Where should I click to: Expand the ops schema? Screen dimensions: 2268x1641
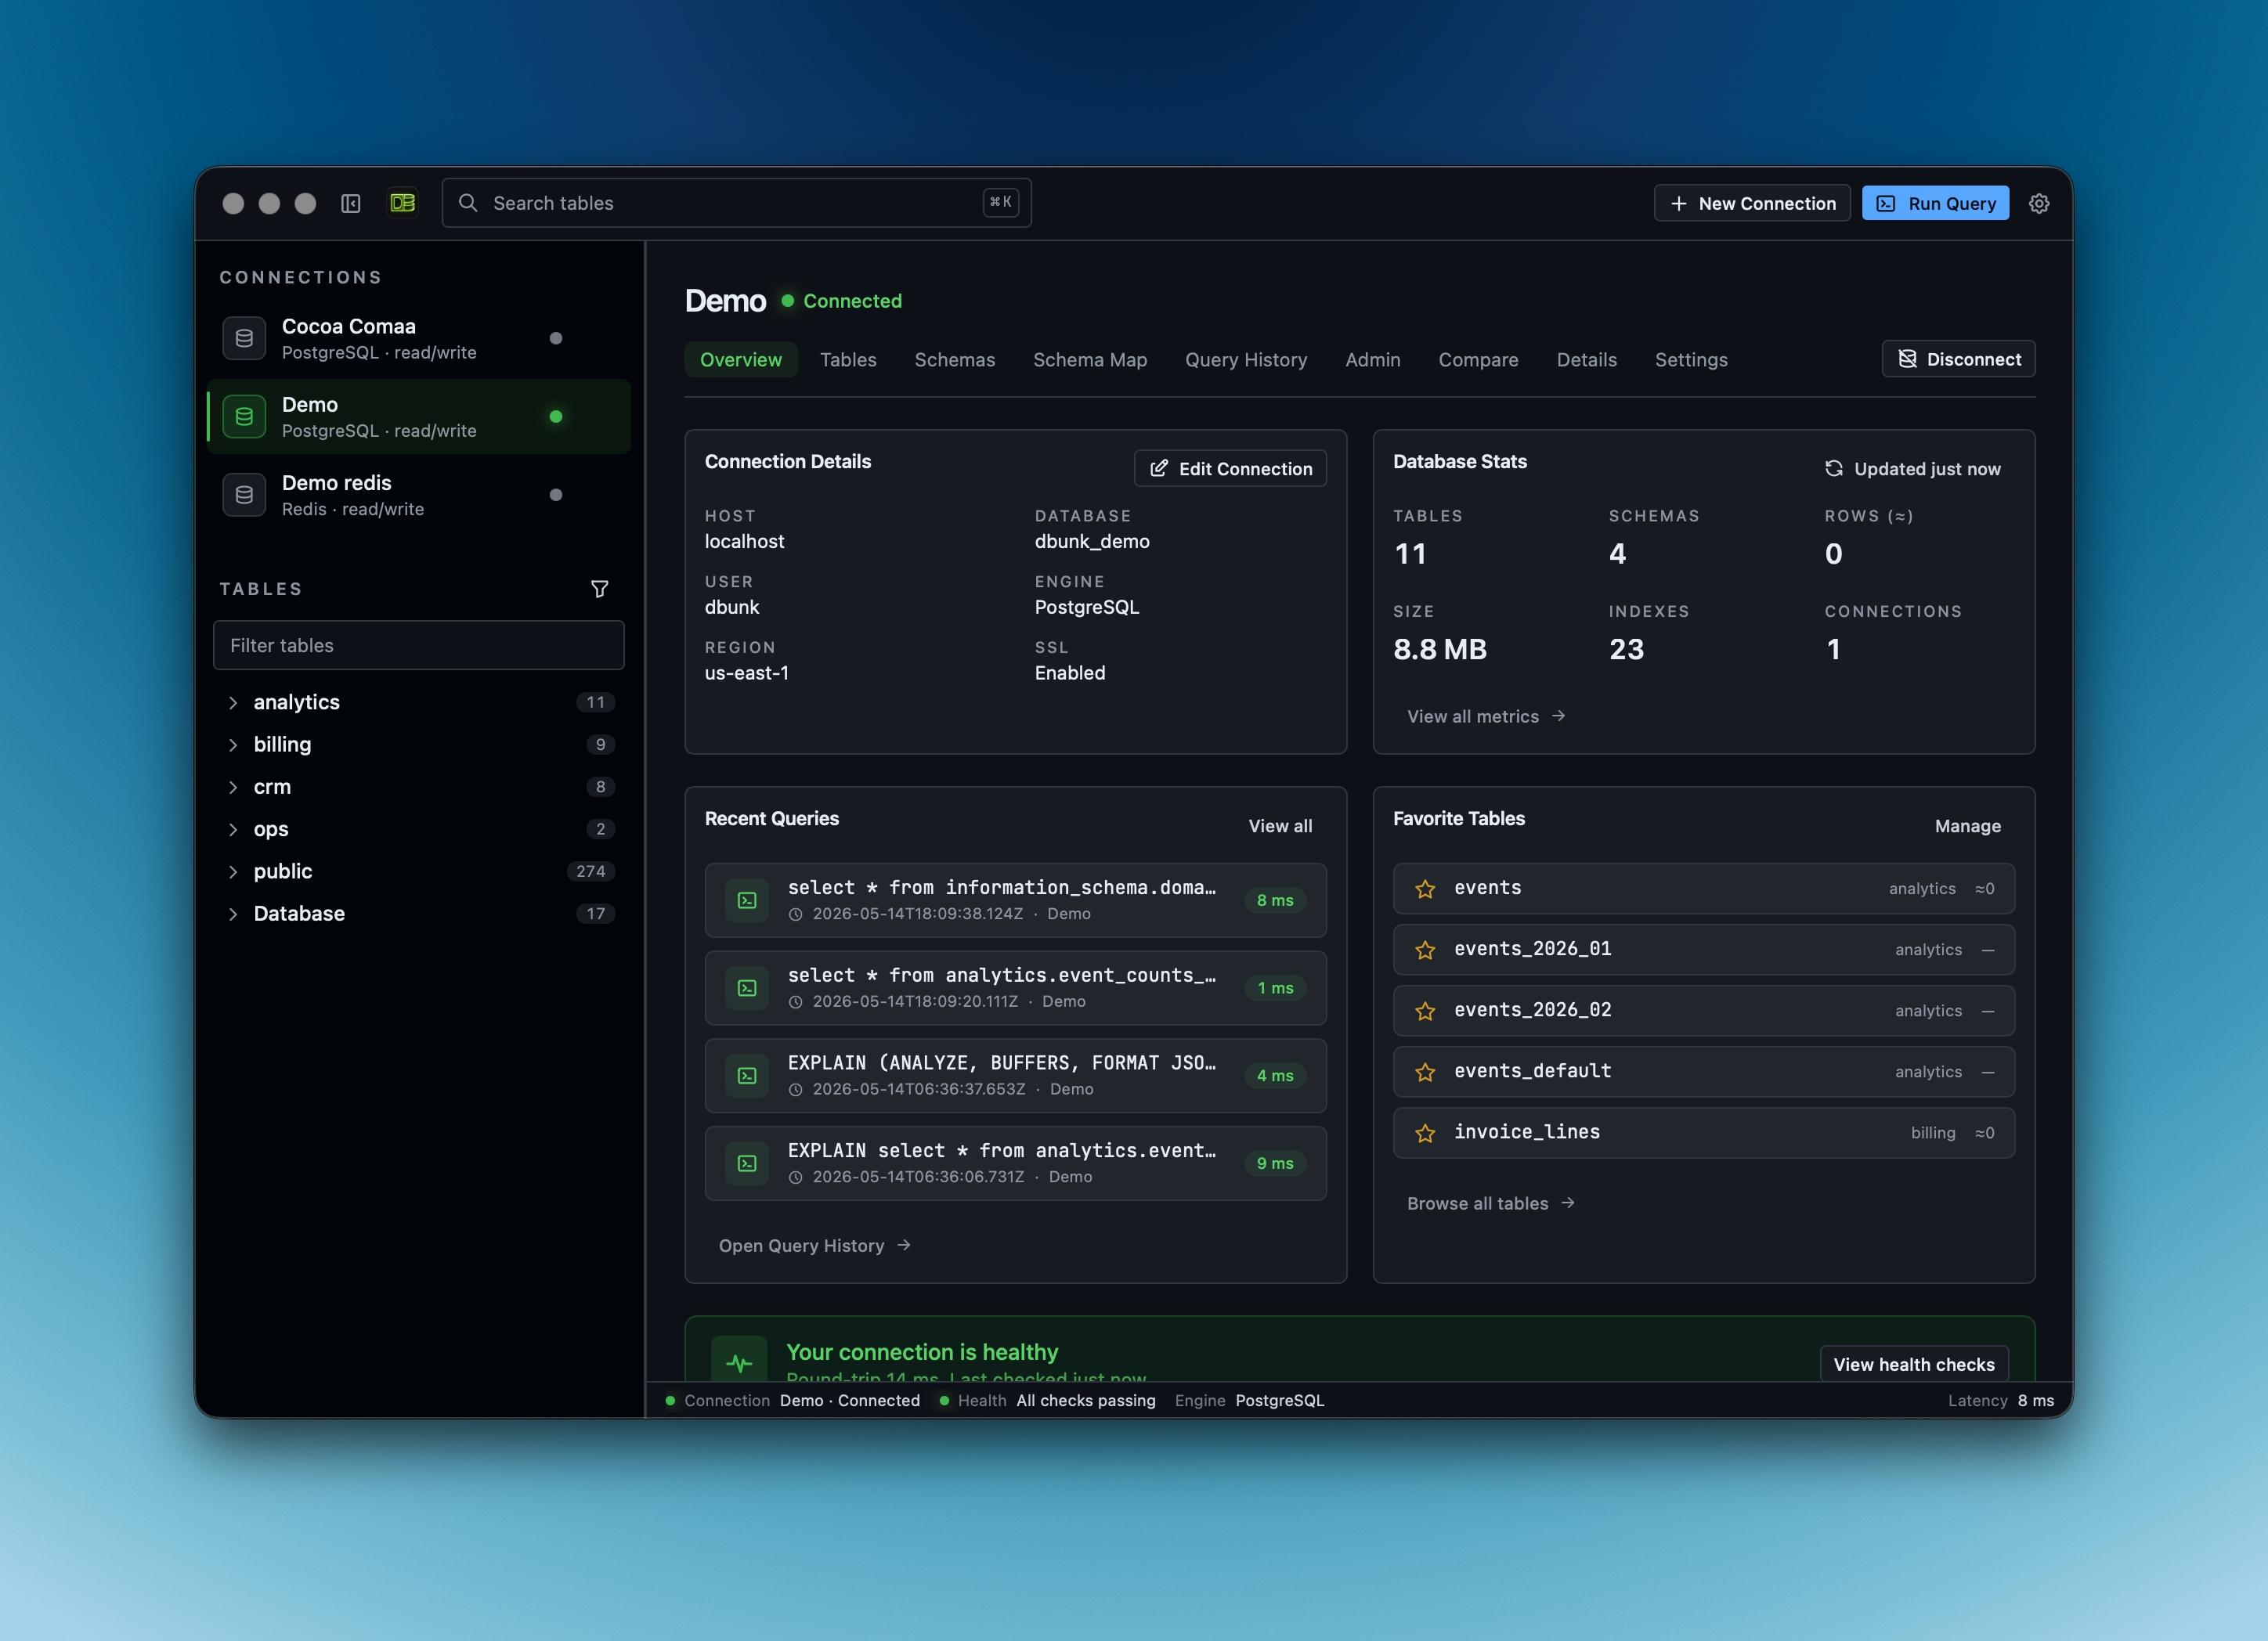coord(233,829)
